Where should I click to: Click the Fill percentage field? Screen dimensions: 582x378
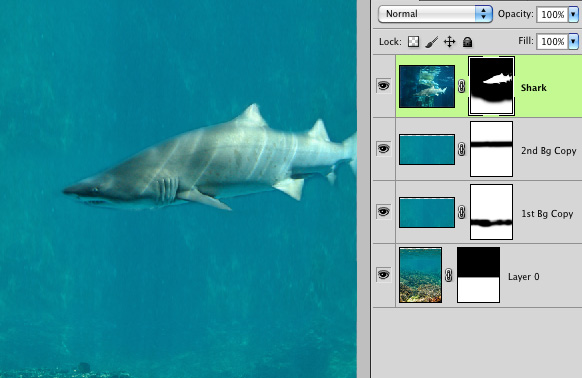[x=552, y=41]
